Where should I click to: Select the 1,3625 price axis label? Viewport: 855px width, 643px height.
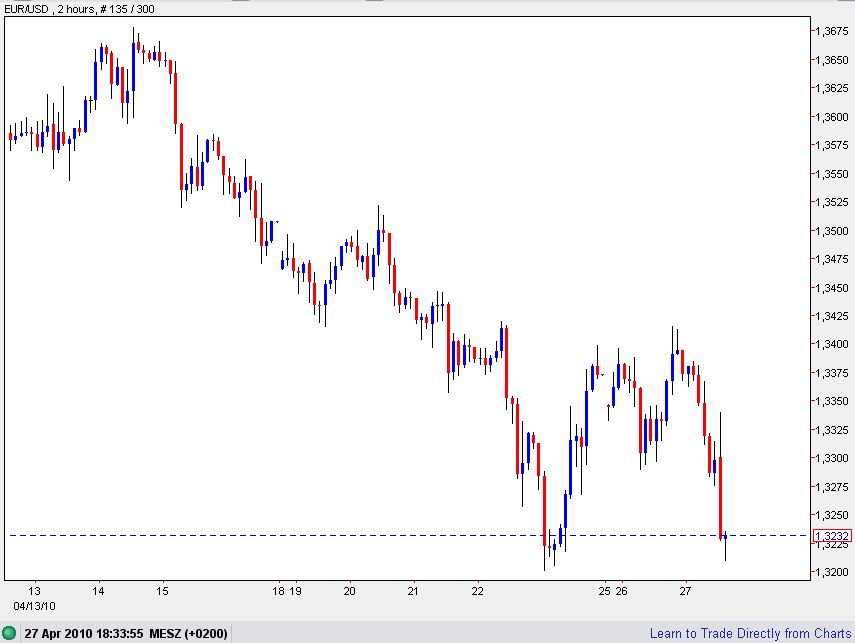pyautogui.click(x=833, y=88)
